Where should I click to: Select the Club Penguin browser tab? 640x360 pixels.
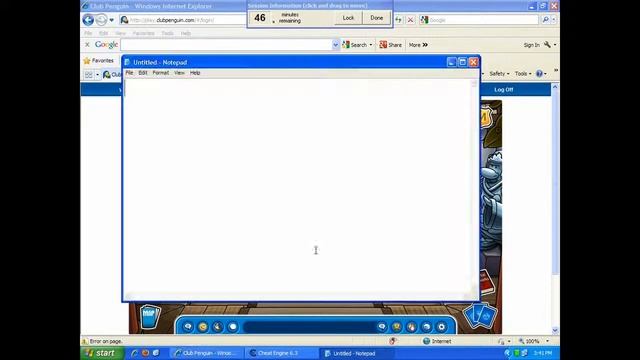(x=112, y=75)
